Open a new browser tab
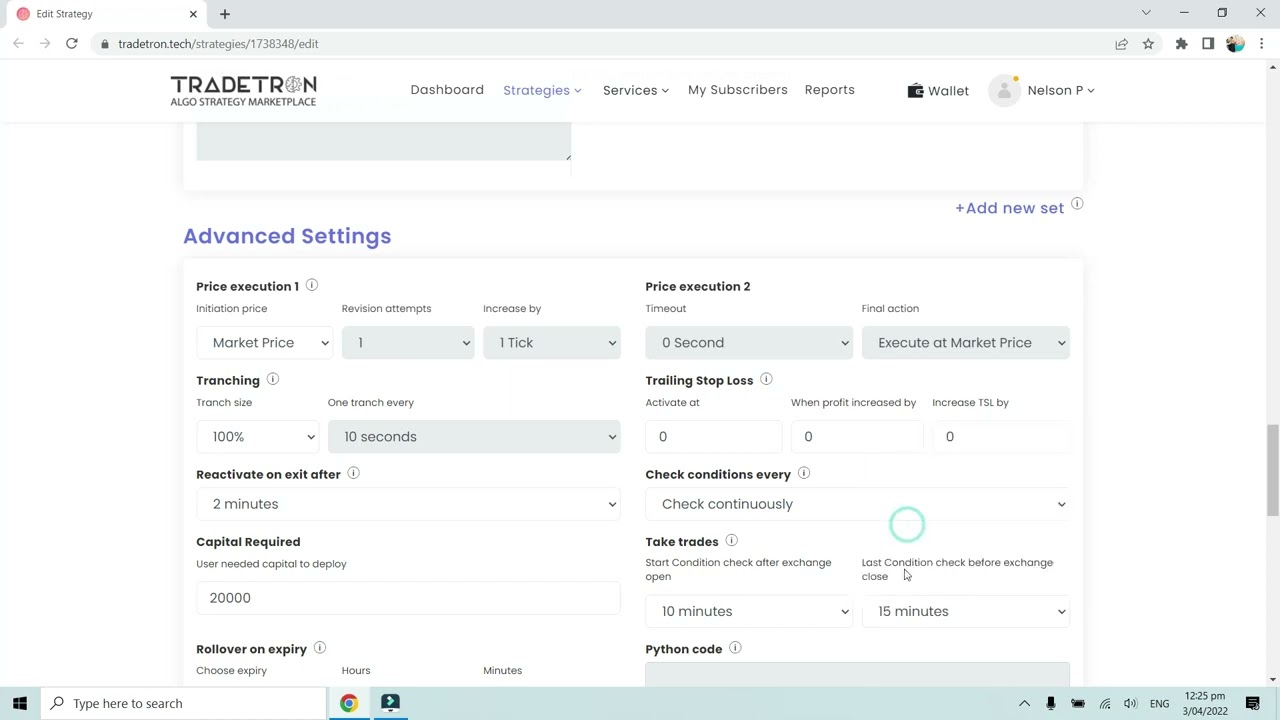 (x=225, y=14)
